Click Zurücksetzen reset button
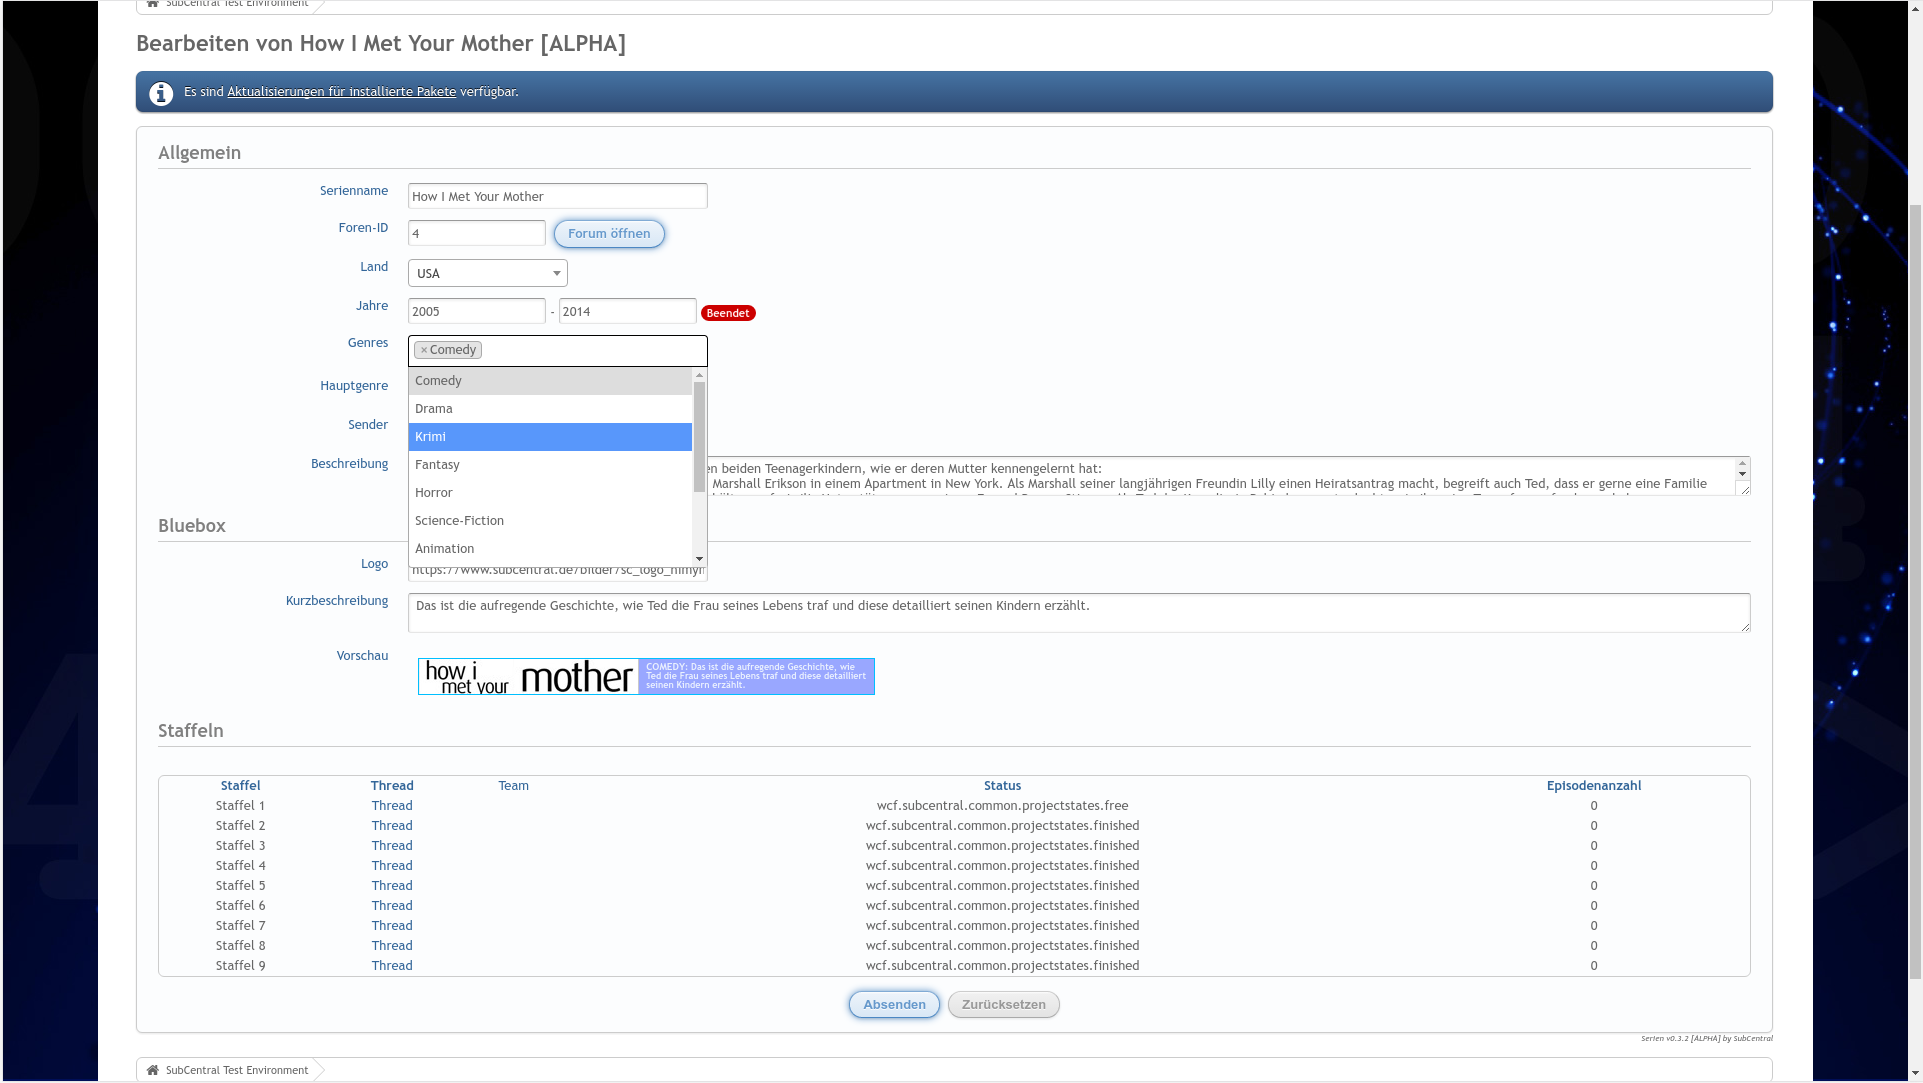The height and width of the screenshot is (1083, 1923). pyautogui.click(x=1003, y=1005)
